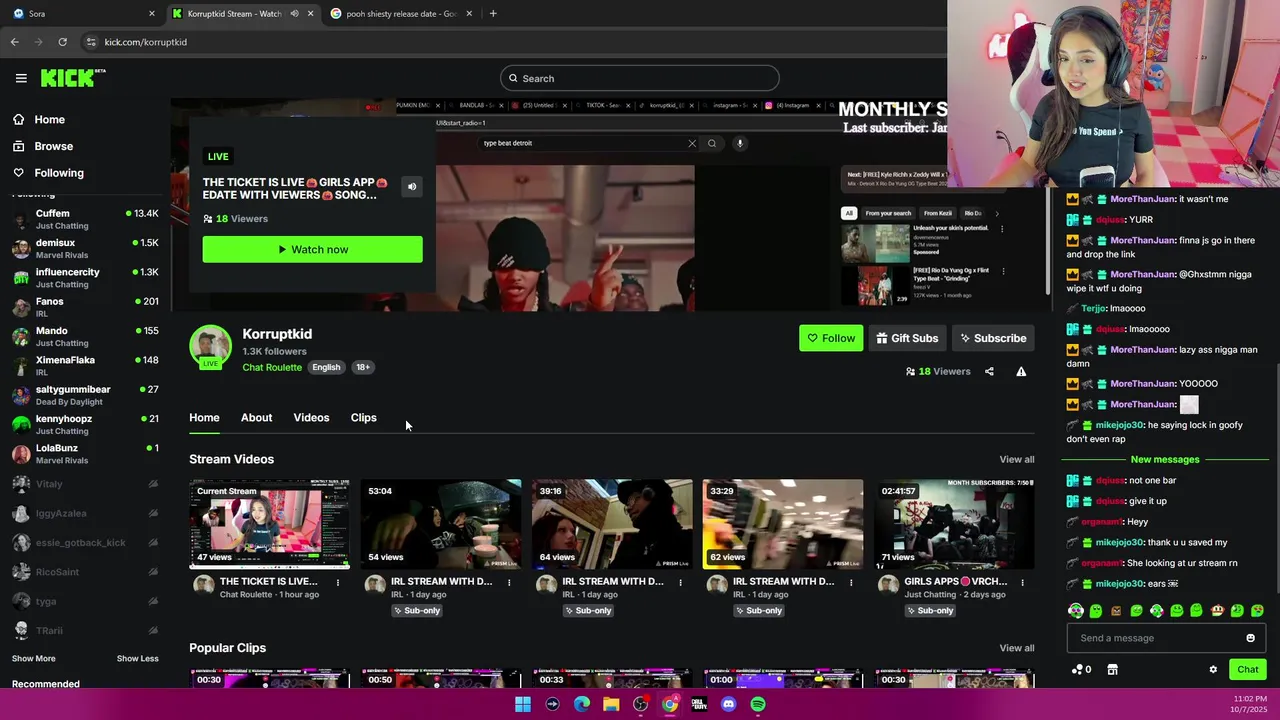
Task: Open Cuffem channel in sidebar
Action: pos(84,219)
